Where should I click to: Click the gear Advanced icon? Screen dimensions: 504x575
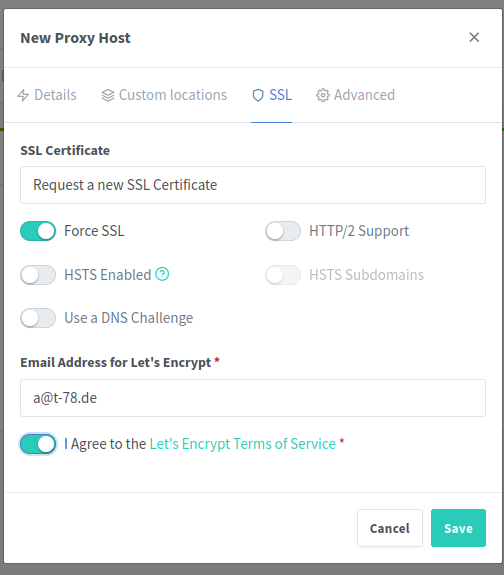coord(323,95)
